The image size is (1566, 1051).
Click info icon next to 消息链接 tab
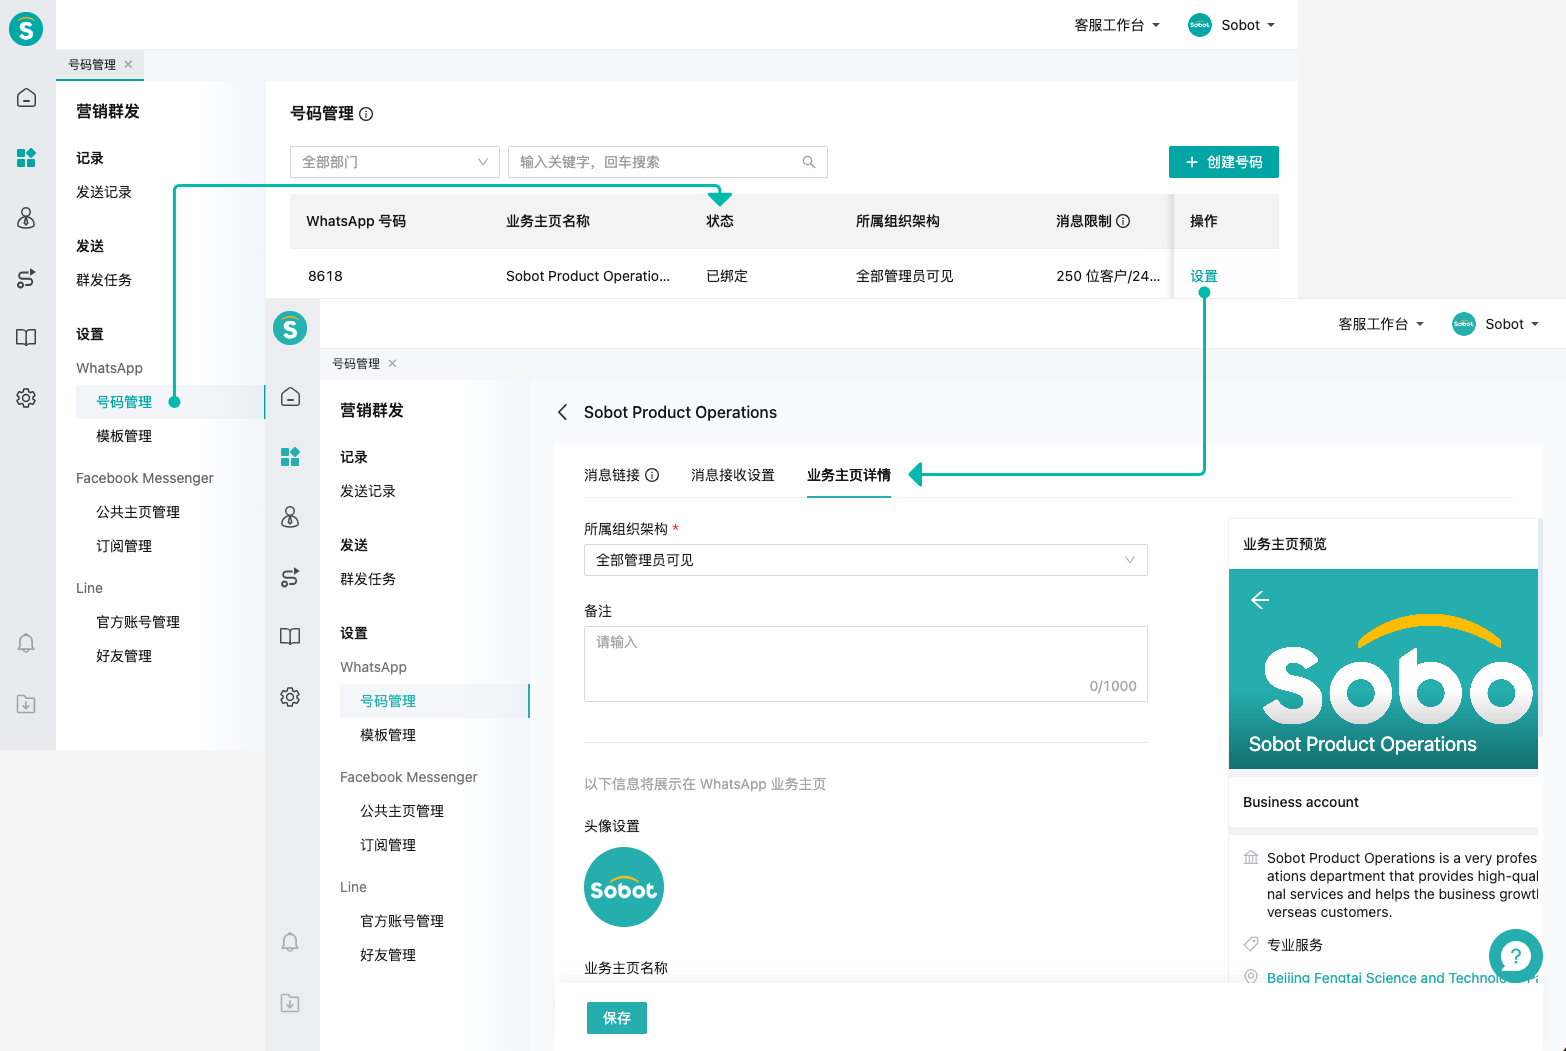click(x=652, y=475)
